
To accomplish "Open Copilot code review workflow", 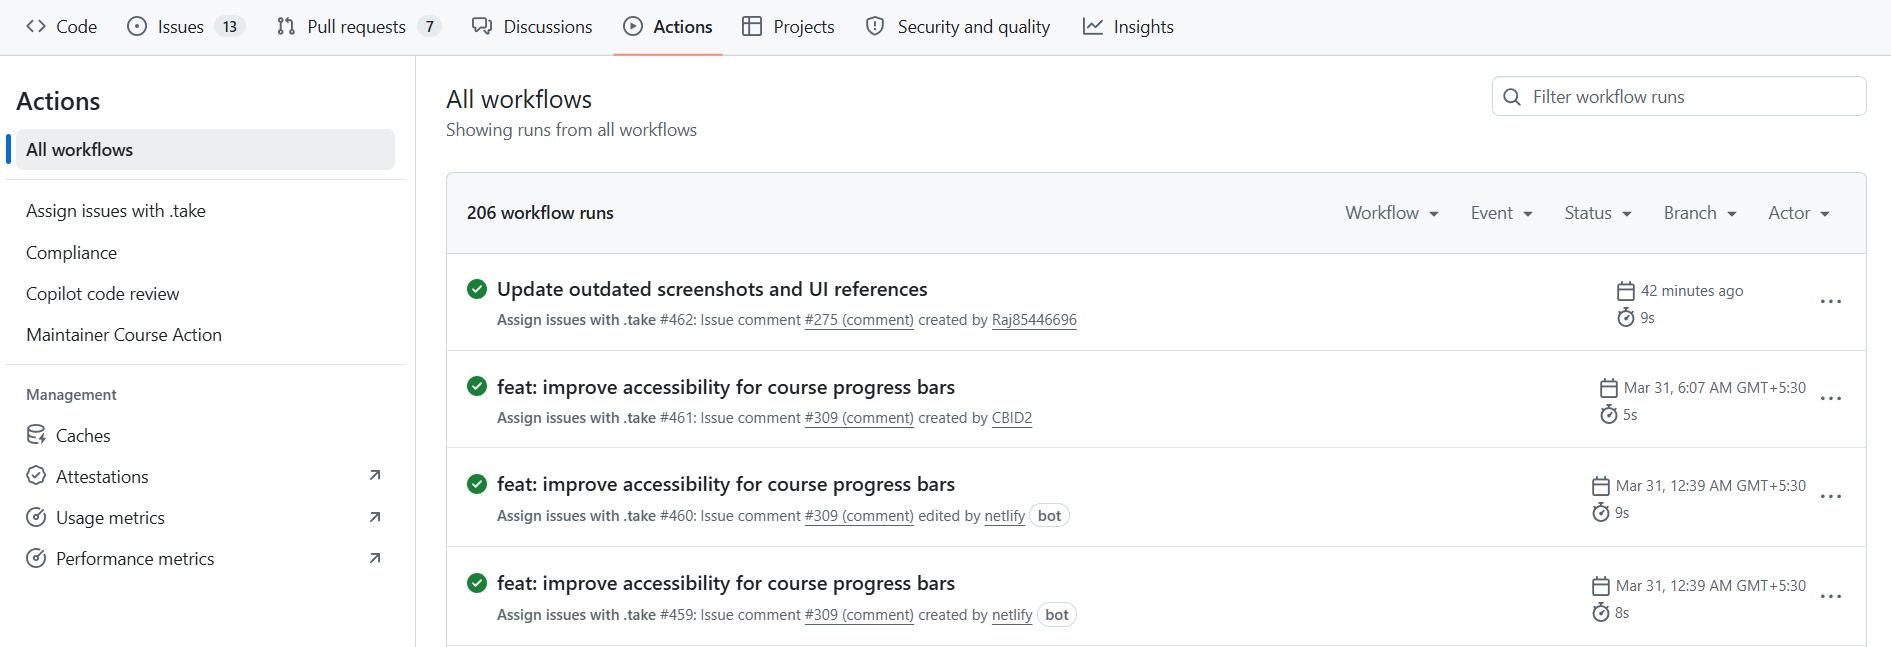I will pos(103,294).
